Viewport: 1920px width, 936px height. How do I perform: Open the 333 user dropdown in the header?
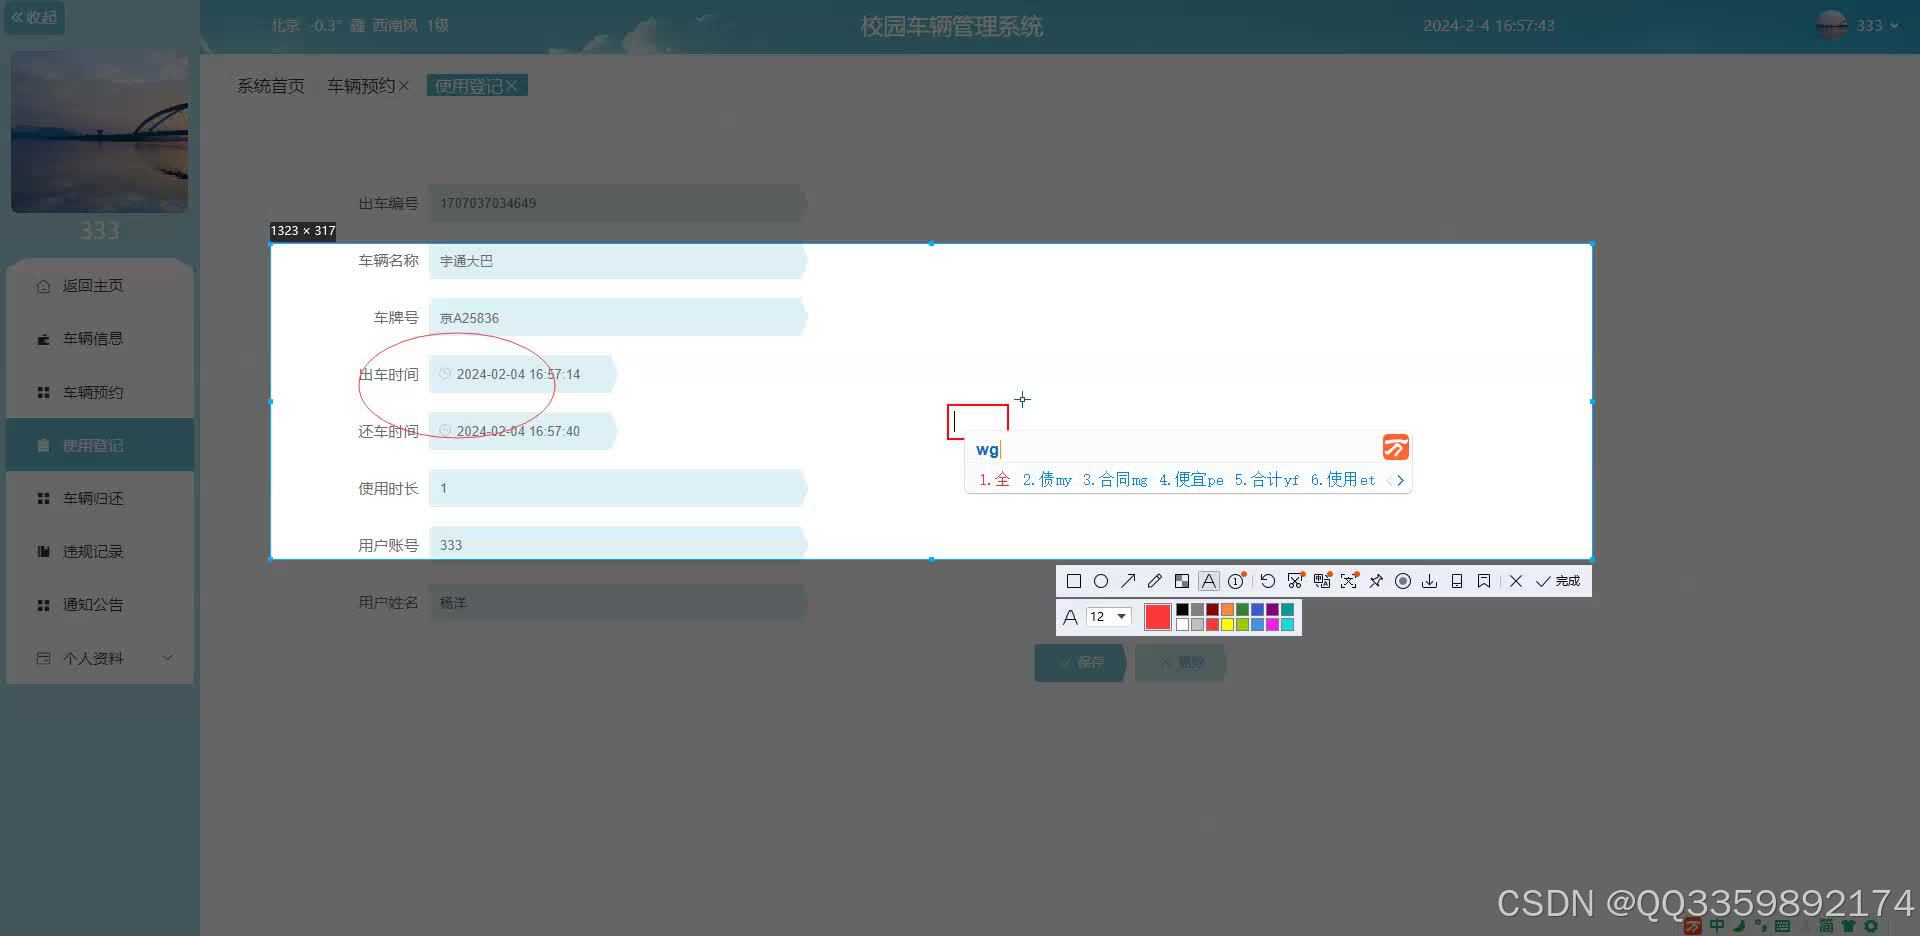1858,26
